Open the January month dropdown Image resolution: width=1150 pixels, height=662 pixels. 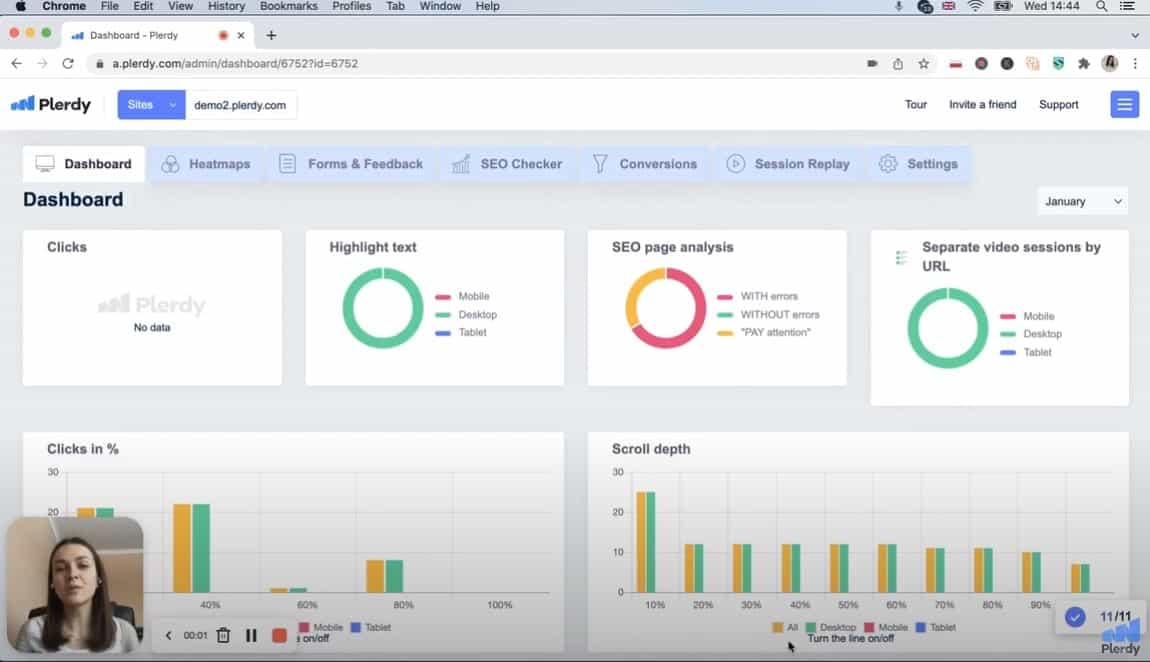(1083, 201)
